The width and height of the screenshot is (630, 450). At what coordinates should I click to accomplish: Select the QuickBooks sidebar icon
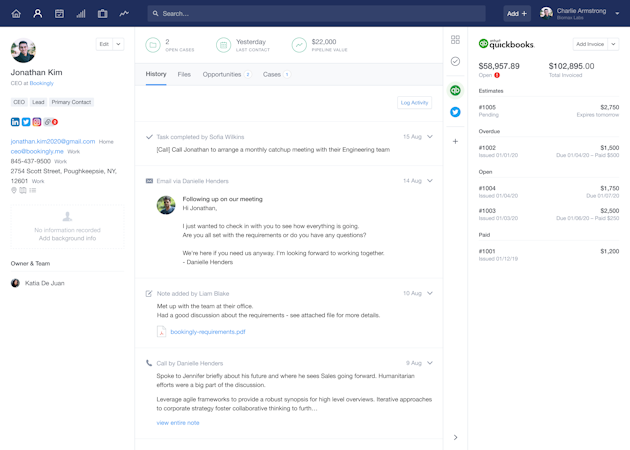click(x=455, y=90)
